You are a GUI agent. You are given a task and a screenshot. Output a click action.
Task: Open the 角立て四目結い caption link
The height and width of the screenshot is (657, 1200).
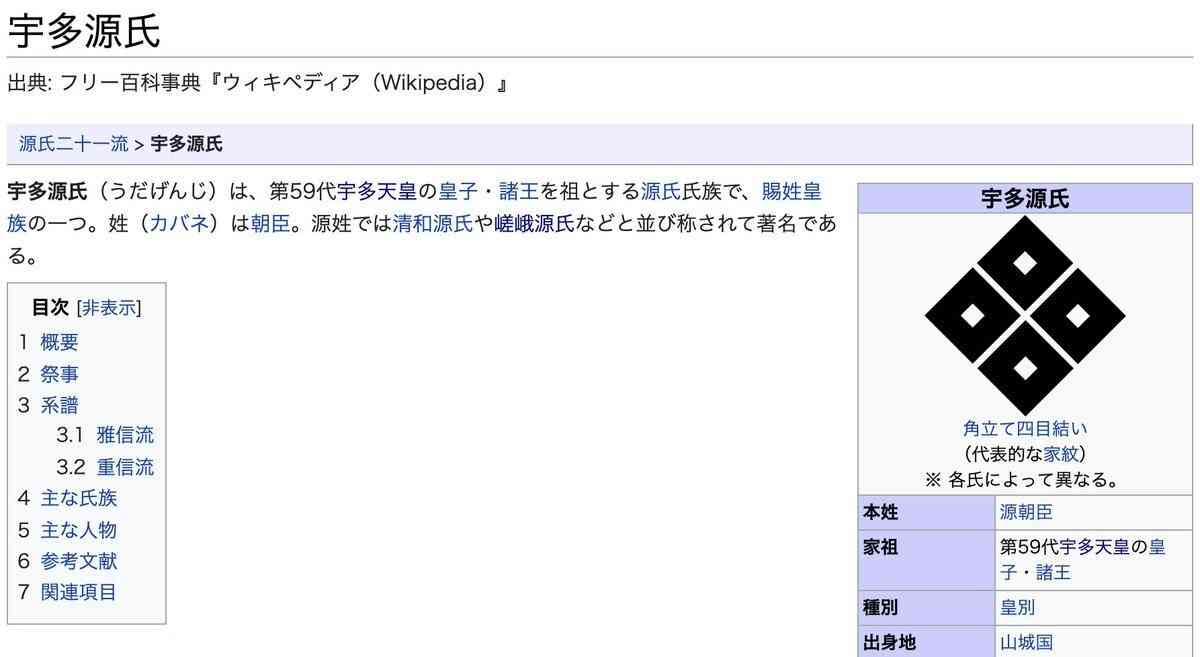click(1025, 429)
